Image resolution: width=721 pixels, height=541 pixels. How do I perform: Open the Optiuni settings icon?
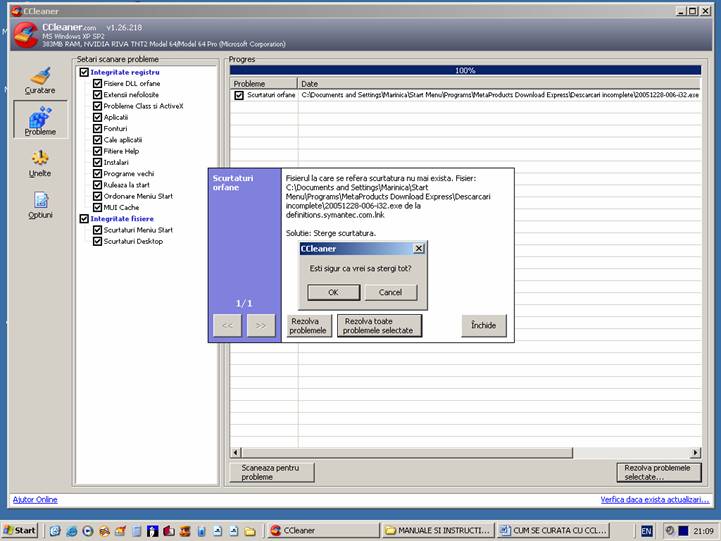[40, 204]
